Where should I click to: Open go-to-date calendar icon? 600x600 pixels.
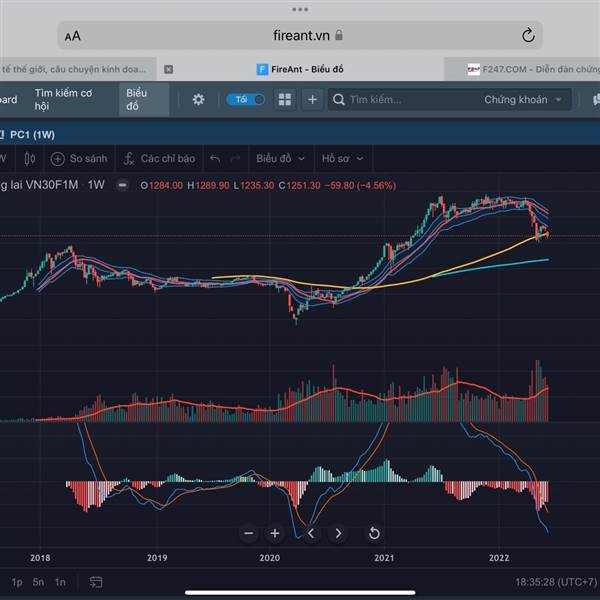[96, 582]
